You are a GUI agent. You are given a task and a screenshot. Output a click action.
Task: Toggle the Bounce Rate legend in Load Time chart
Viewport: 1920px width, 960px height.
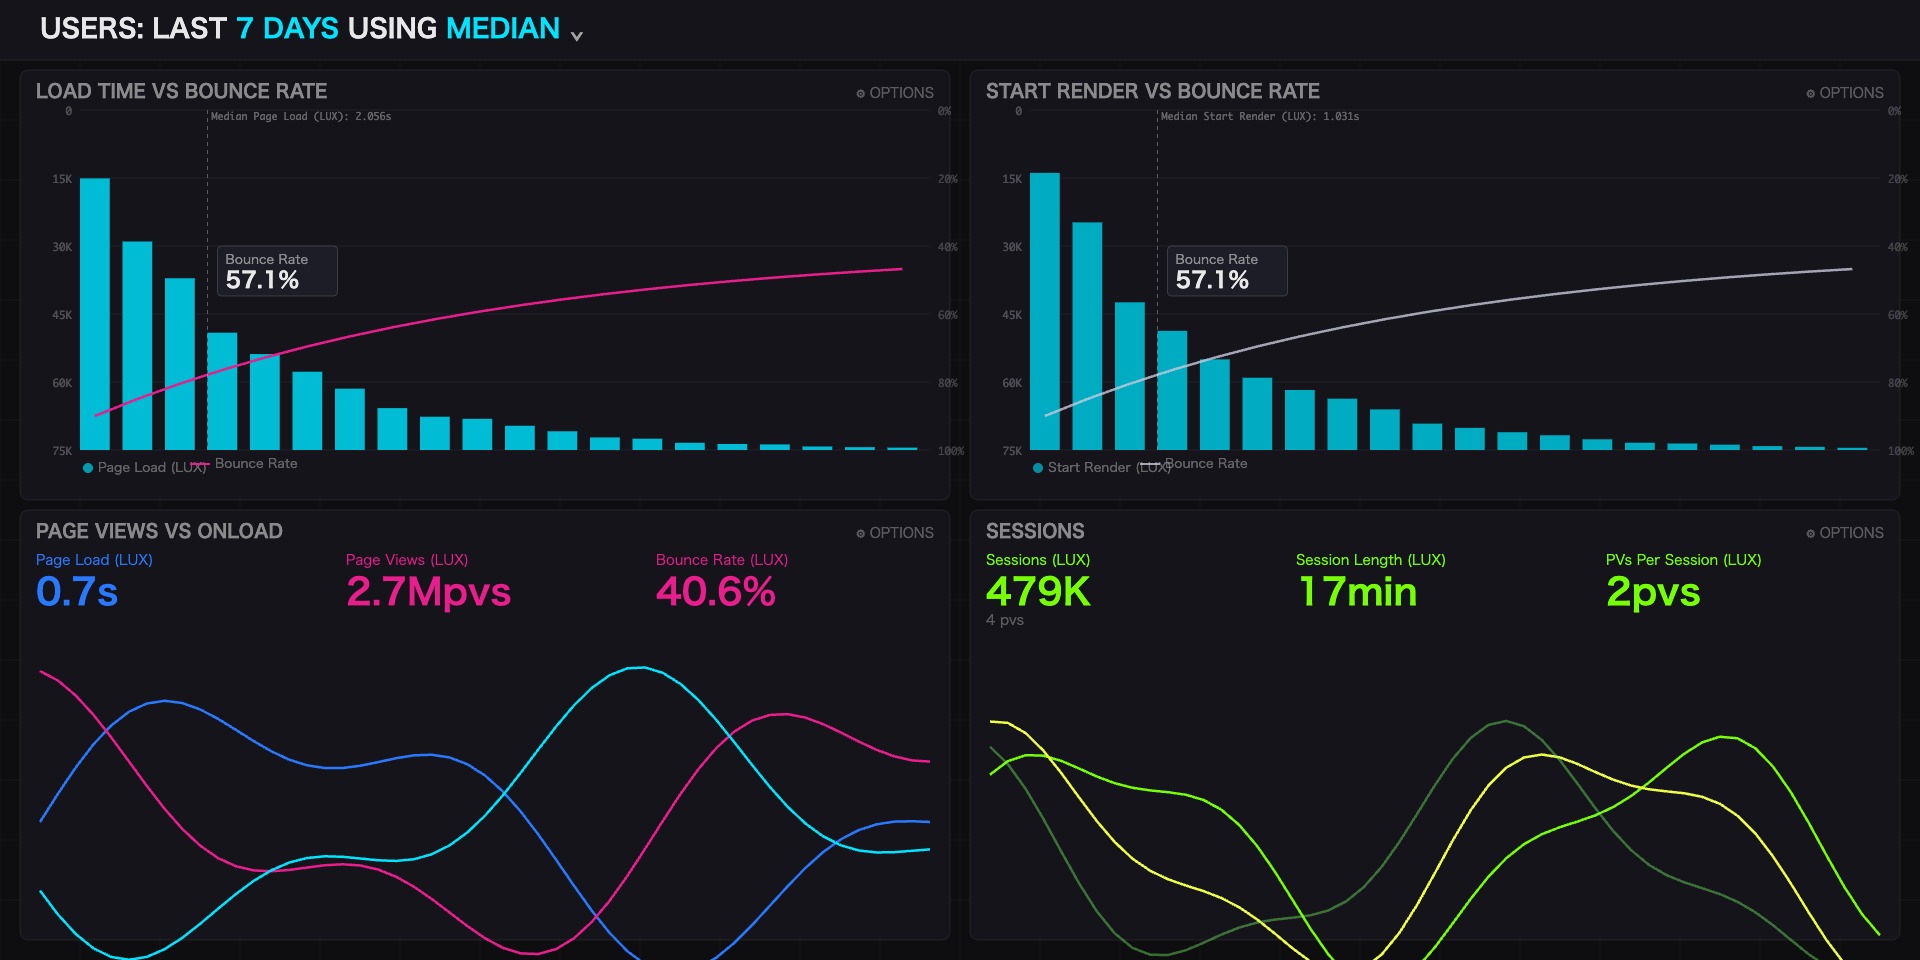(255, 463)
